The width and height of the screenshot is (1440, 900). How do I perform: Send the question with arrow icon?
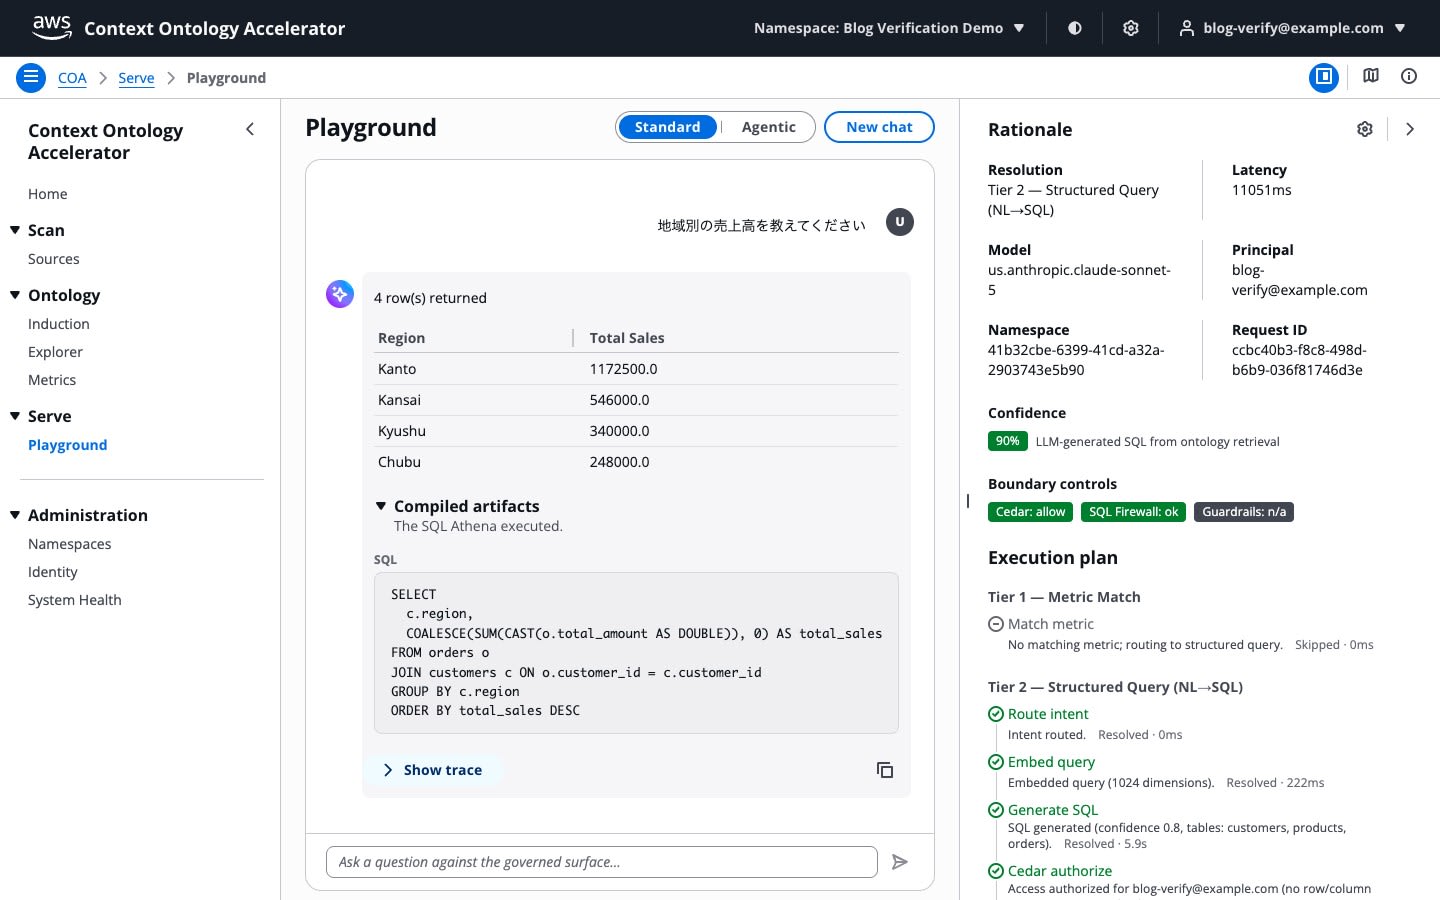[x=900, y=862]
